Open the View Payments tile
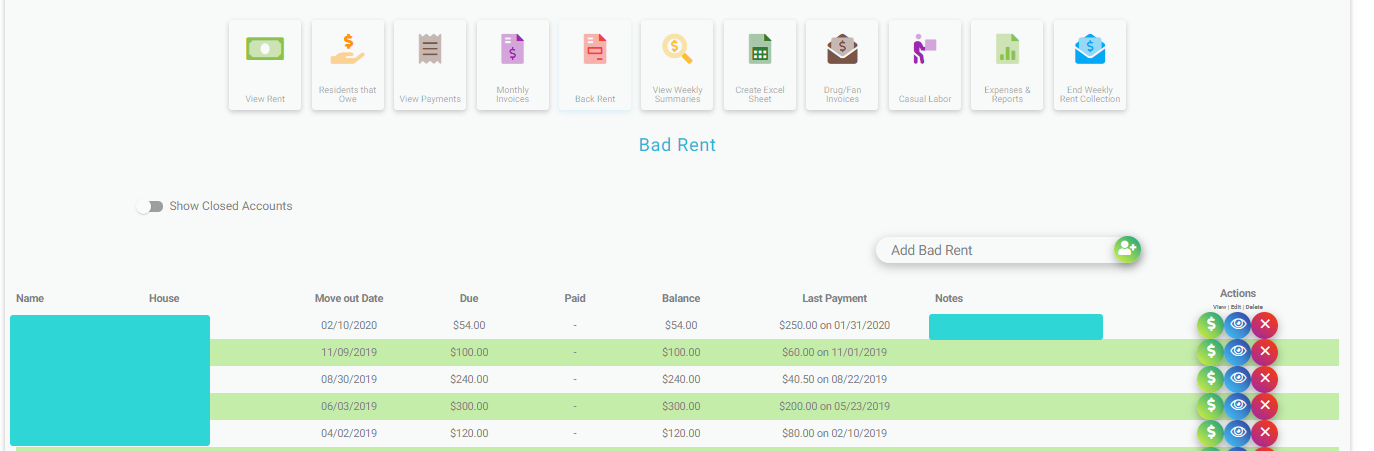This screenshot has width=1374, height=451. tap(430, 65)
